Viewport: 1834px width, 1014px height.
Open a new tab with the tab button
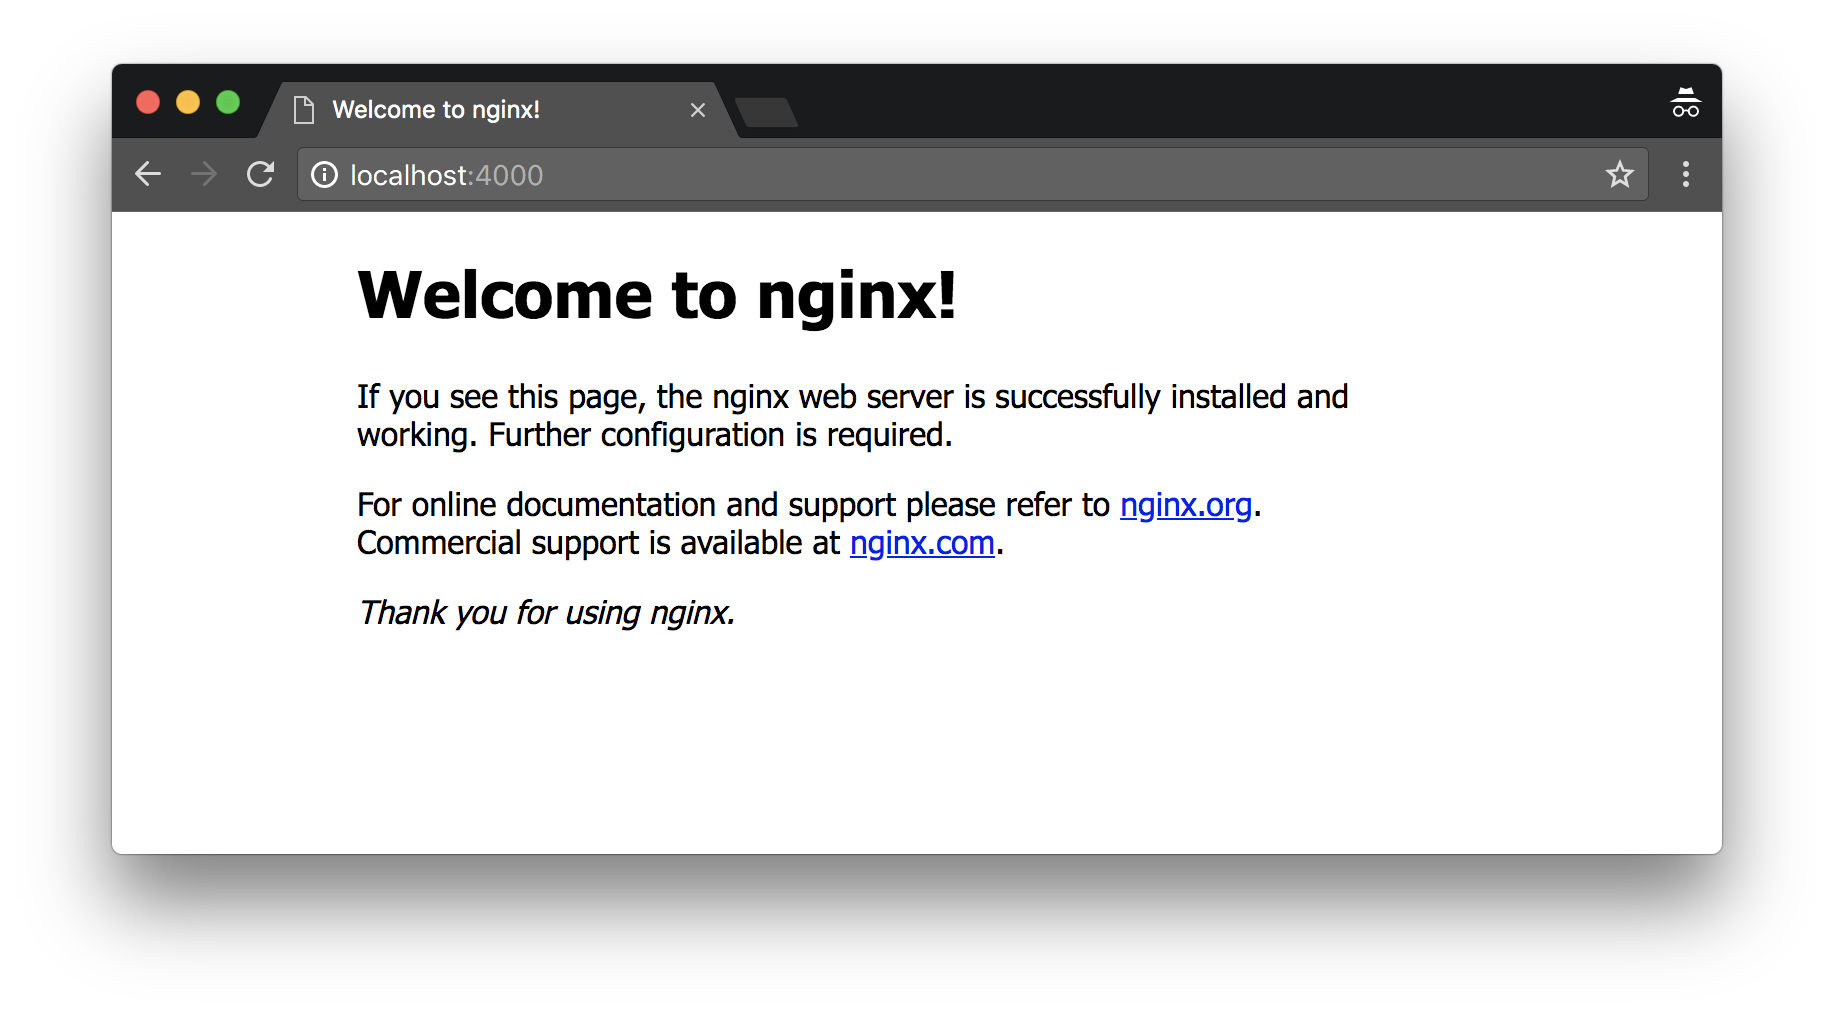pos(766,112)
